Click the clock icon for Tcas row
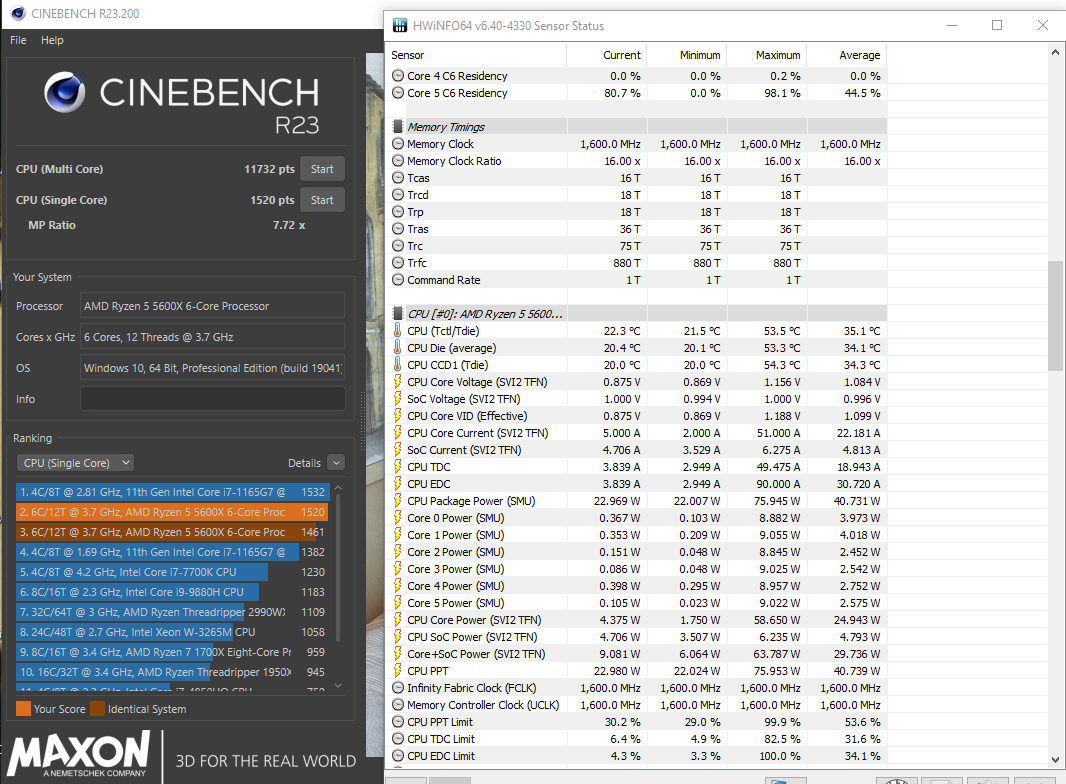The height and width of the screenshot is (784, 1066). 398,177
